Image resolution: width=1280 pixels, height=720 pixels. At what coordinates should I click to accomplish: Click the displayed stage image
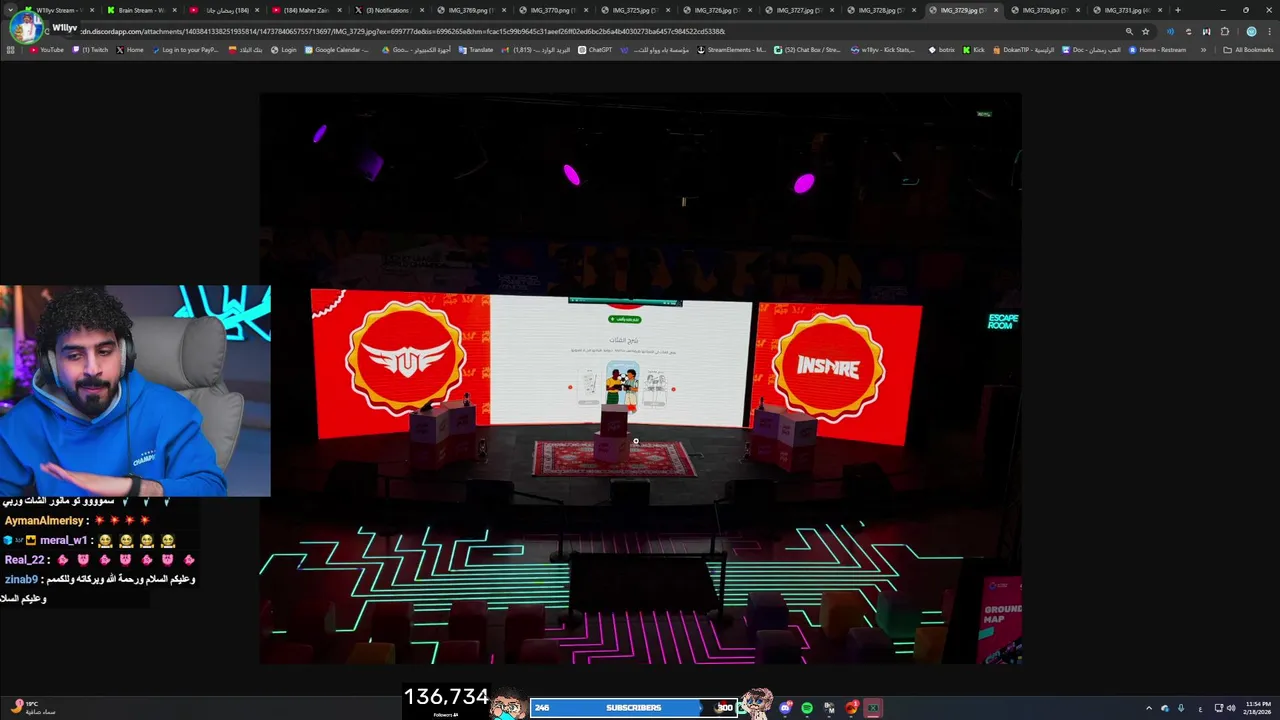pyautogui.click(x=640, y=378)
